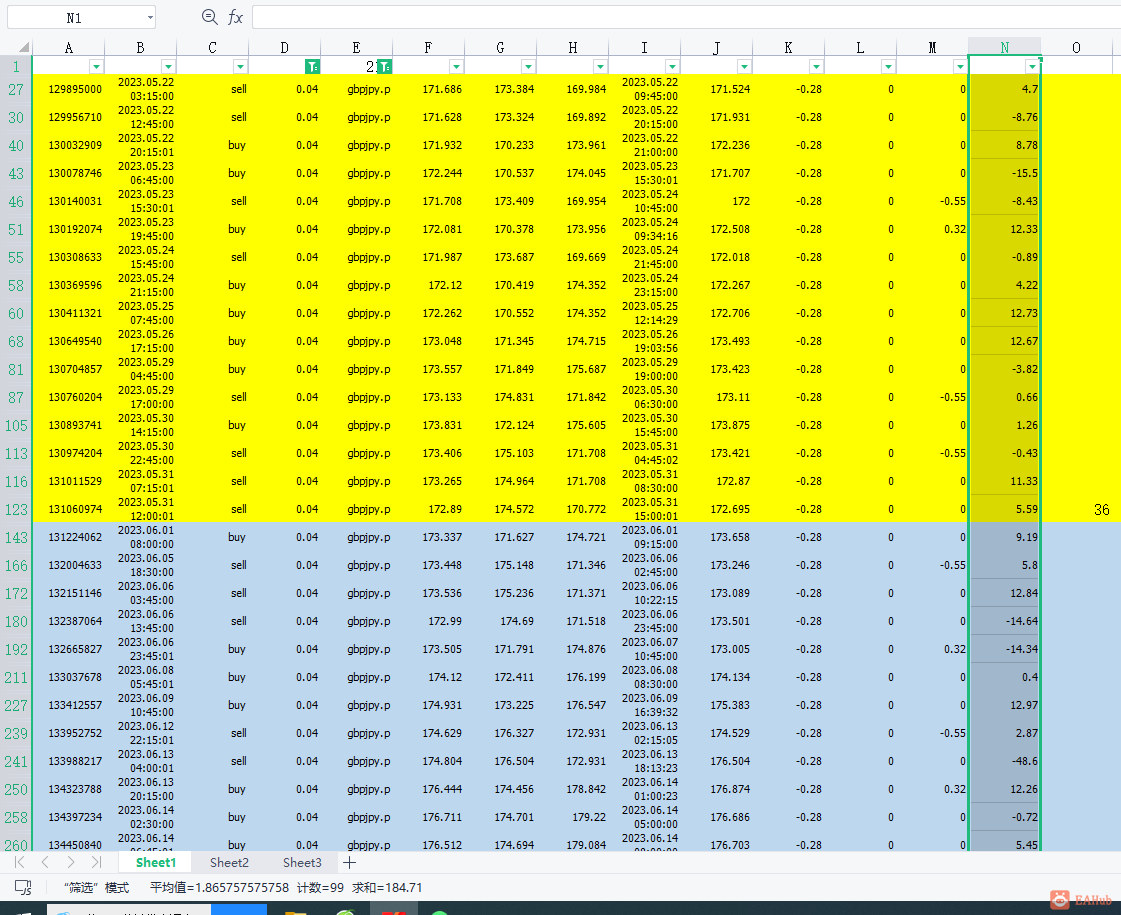This screenshot has height=915, width=1121.
Task: Click into the formula bar input field
Action: point(680,17)
